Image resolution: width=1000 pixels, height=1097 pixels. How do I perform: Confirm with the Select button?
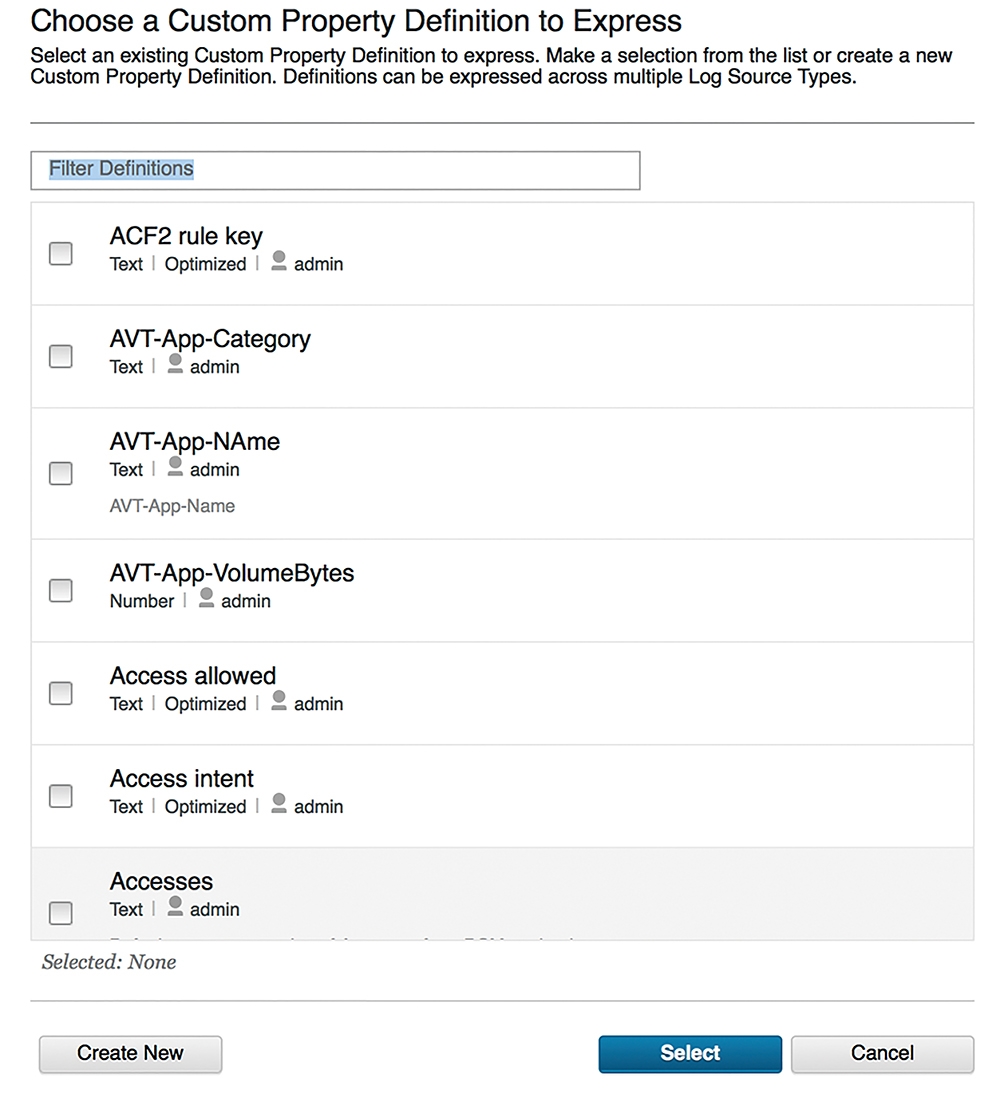coord(690,1054)
